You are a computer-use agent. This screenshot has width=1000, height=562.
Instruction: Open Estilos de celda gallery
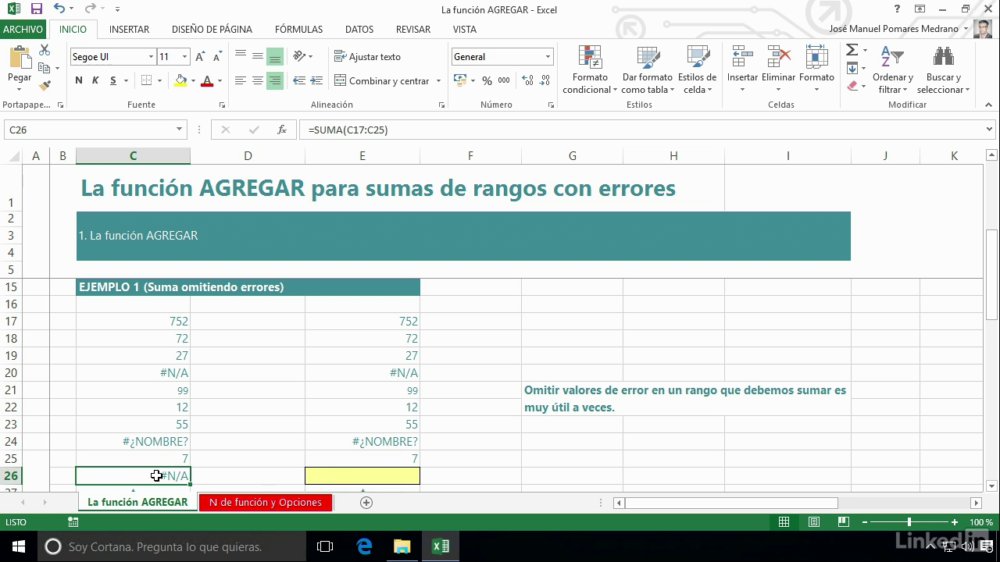click(697, 70)
